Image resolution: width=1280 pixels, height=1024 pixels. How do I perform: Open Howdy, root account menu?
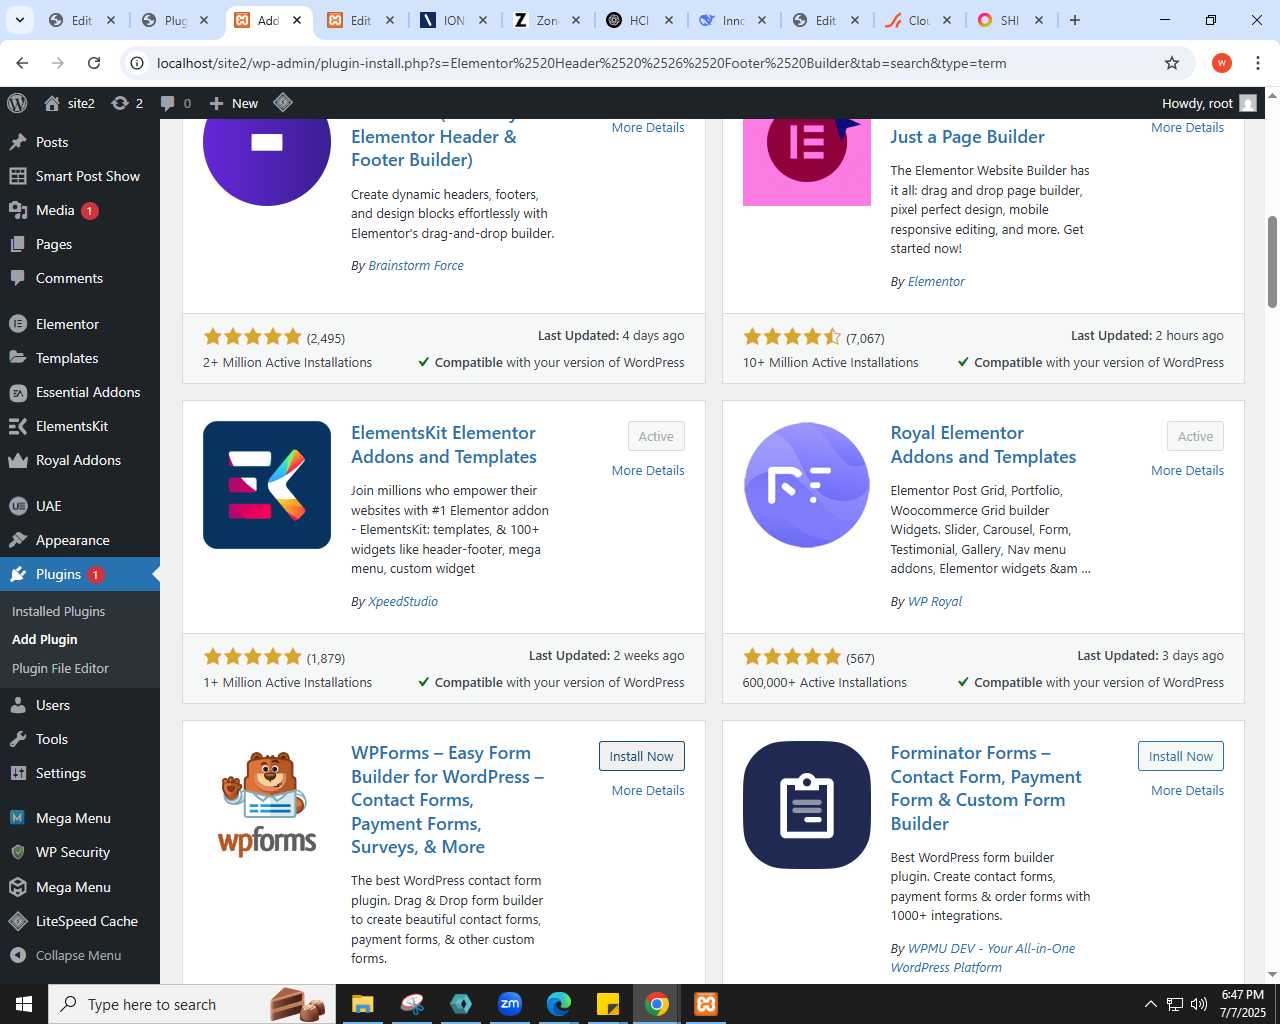(x=1208, y=103)
